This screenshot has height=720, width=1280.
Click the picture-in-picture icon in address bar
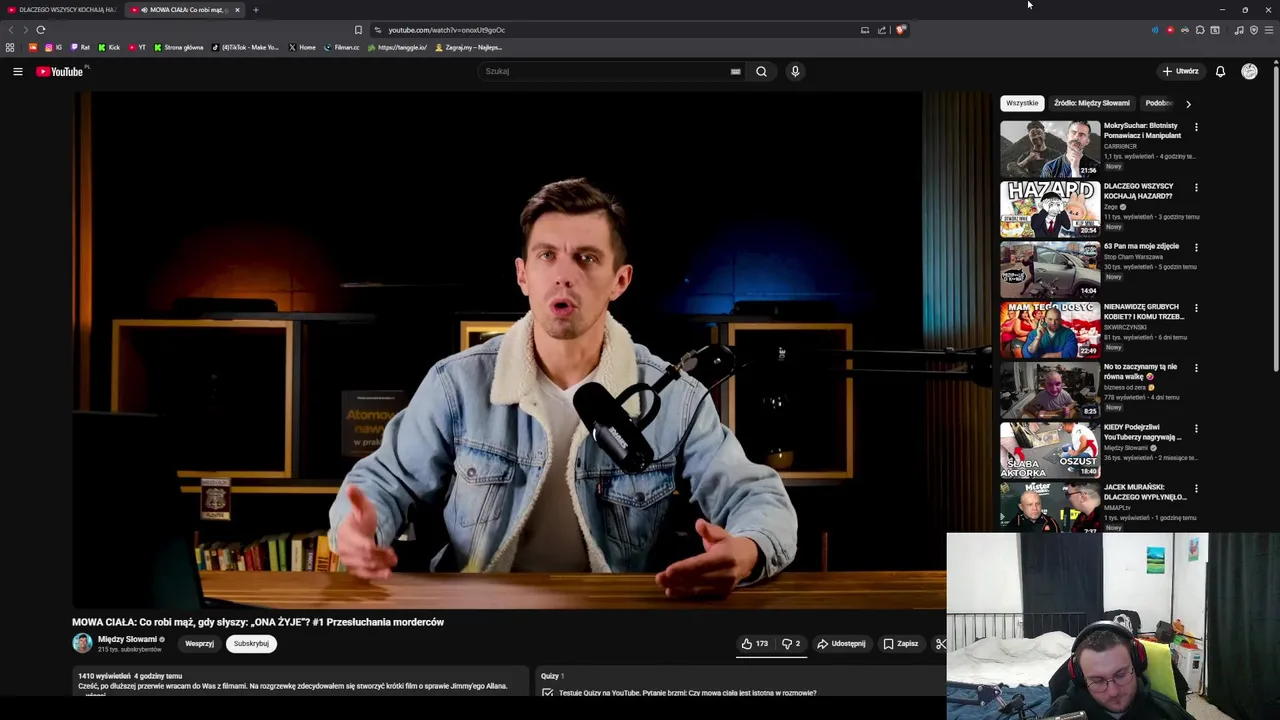point(865,30)
